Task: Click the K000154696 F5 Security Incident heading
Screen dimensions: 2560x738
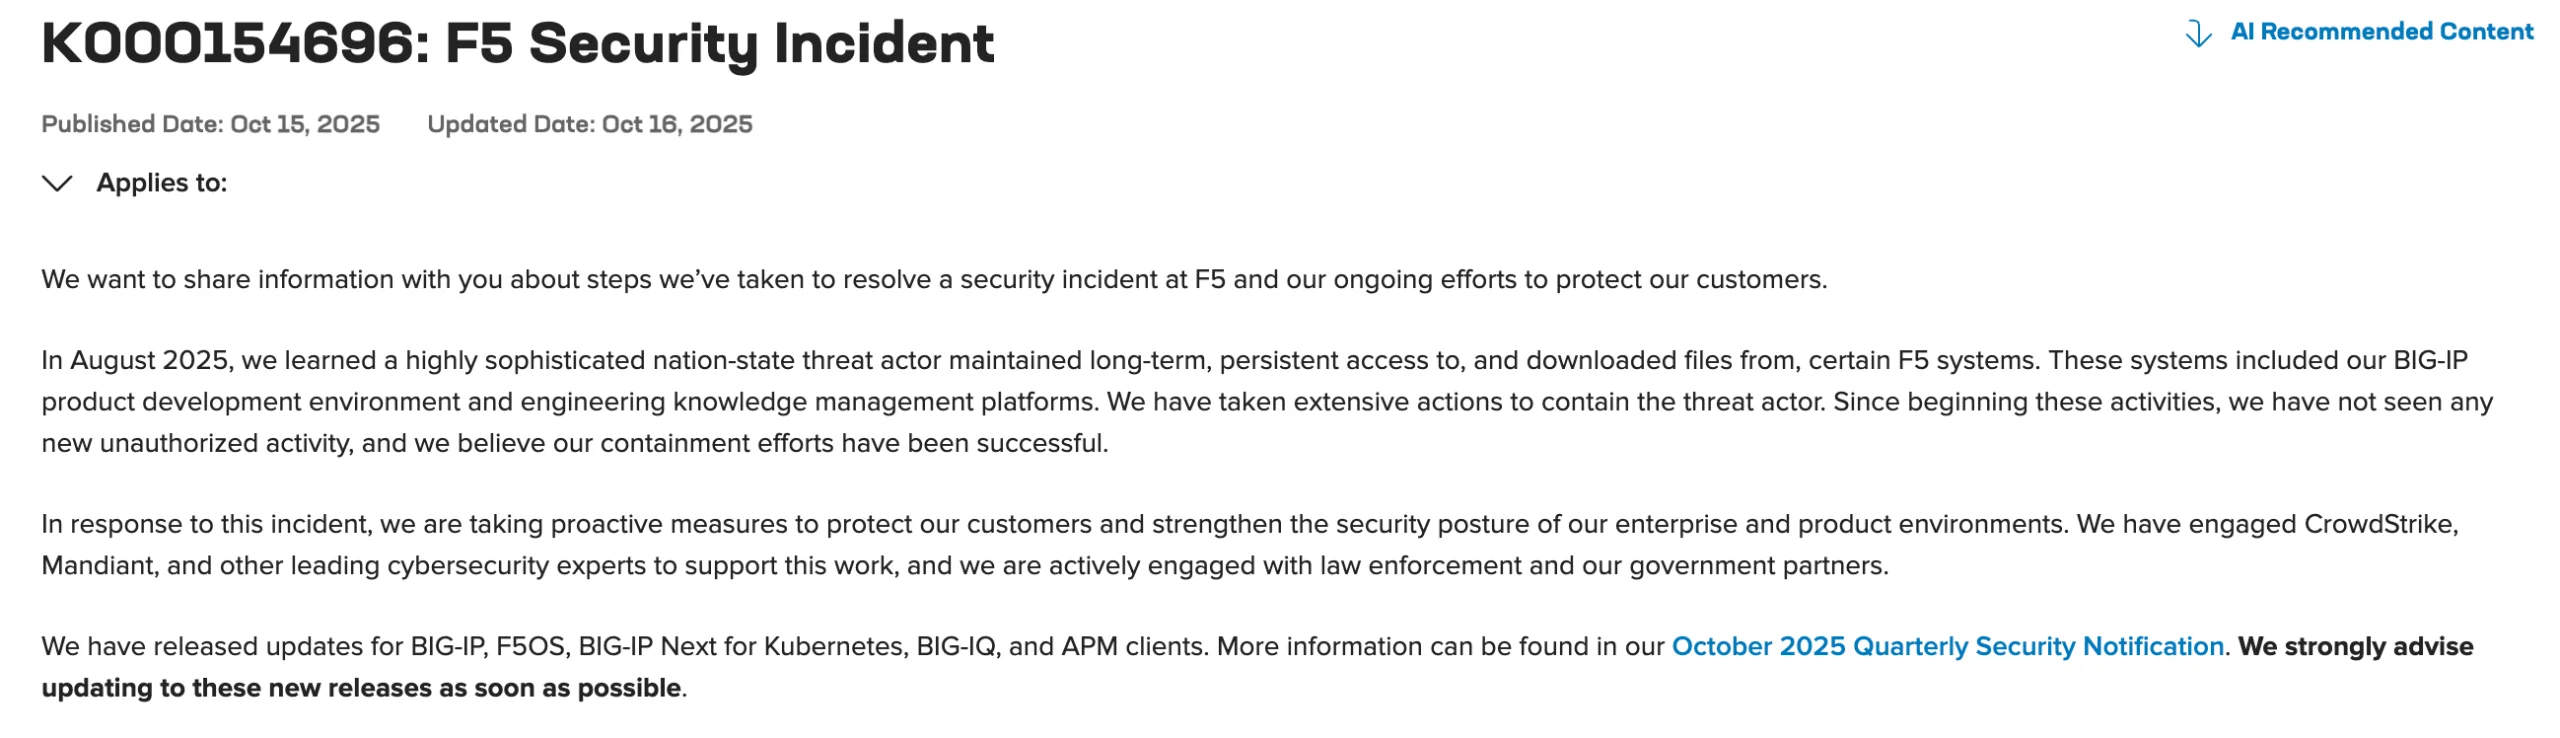Action: 517,44
